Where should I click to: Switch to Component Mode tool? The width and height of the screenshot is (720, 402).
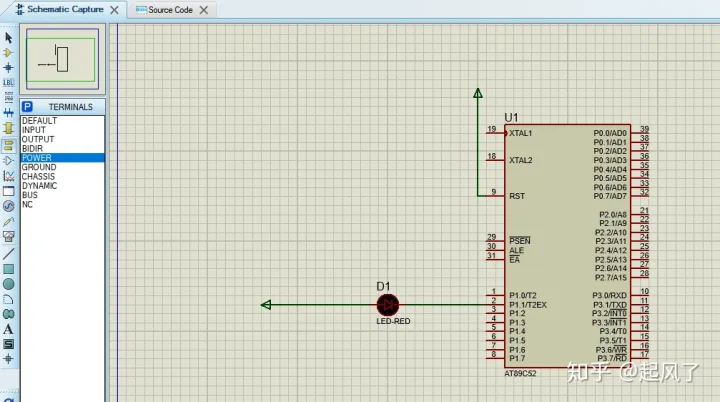coord(8,52)
